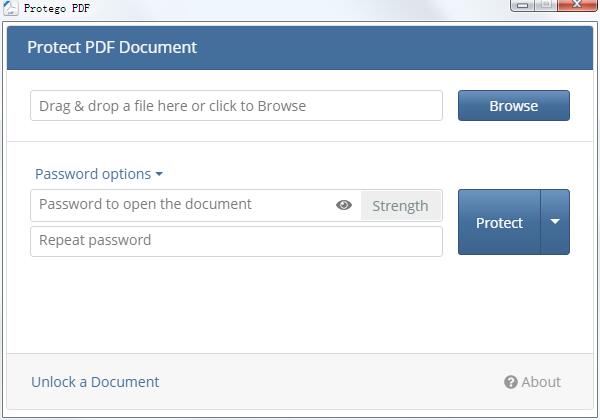This screenshot has width=600, height=420.
Task: Click the Protect button
Action: tap(499, 222)
